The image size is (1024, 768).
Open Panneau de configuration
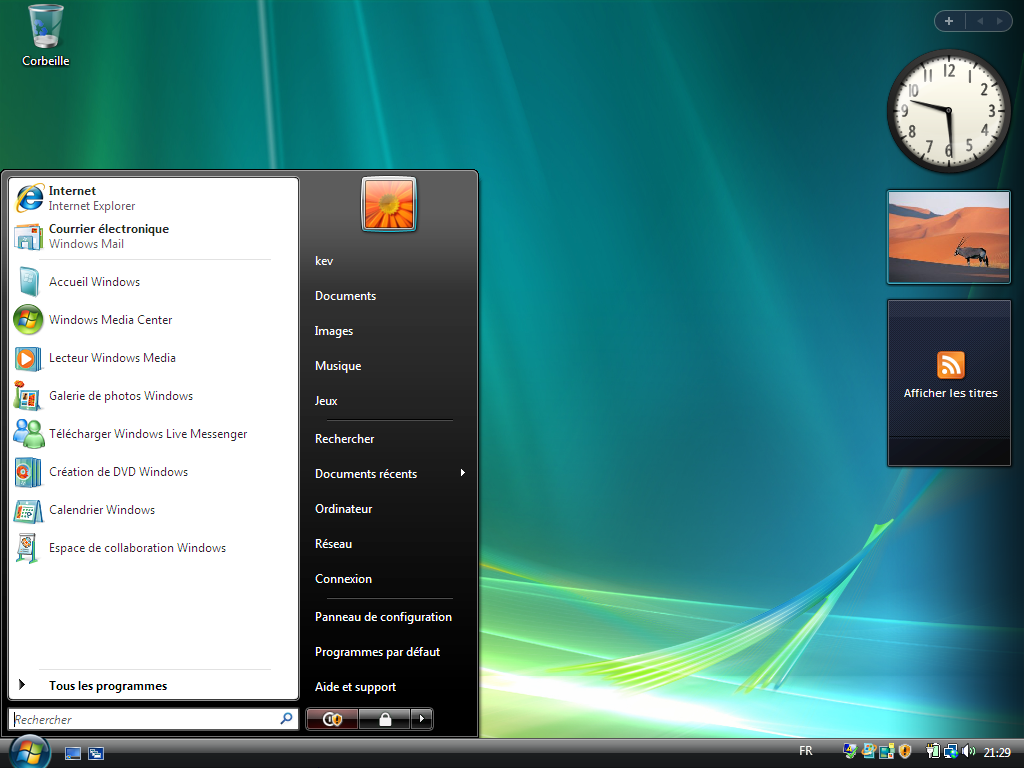tap(383, 616)
